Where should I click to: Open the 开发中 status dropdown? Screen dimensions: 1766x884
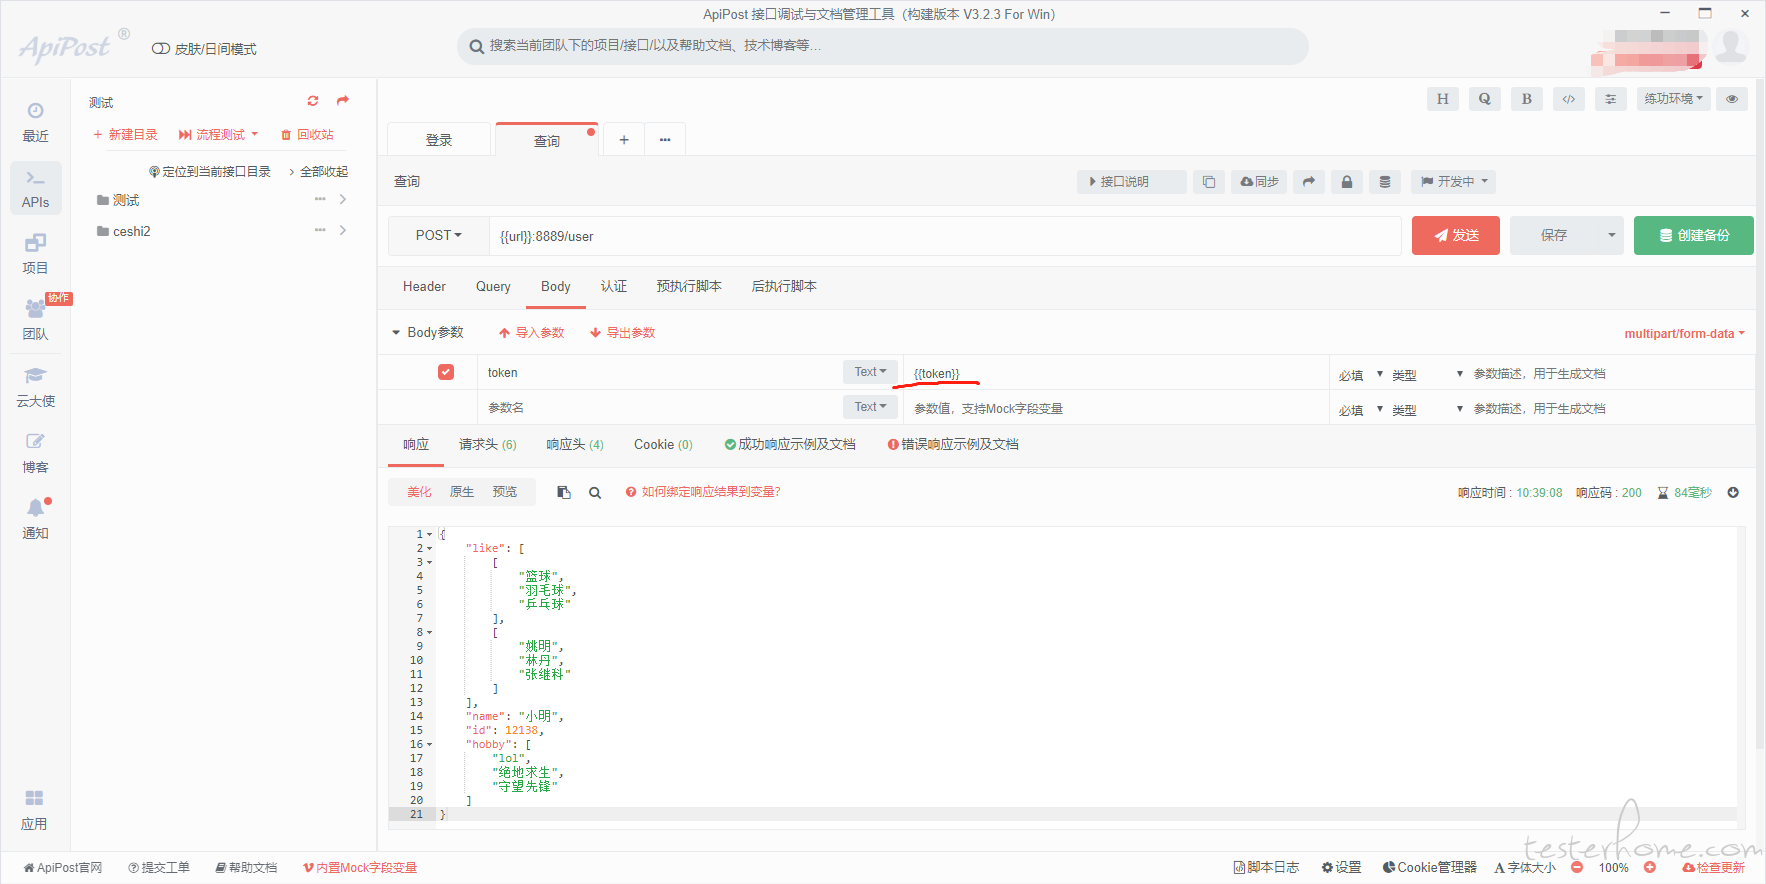[1455, 182]
